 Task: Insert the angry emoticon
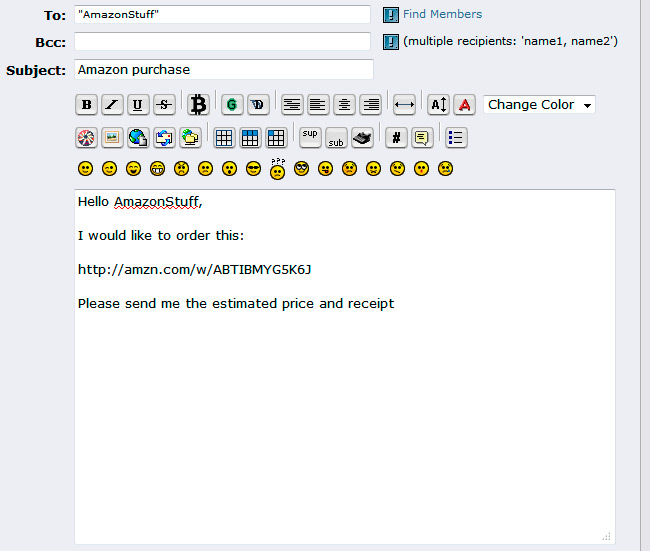(182, 169)
